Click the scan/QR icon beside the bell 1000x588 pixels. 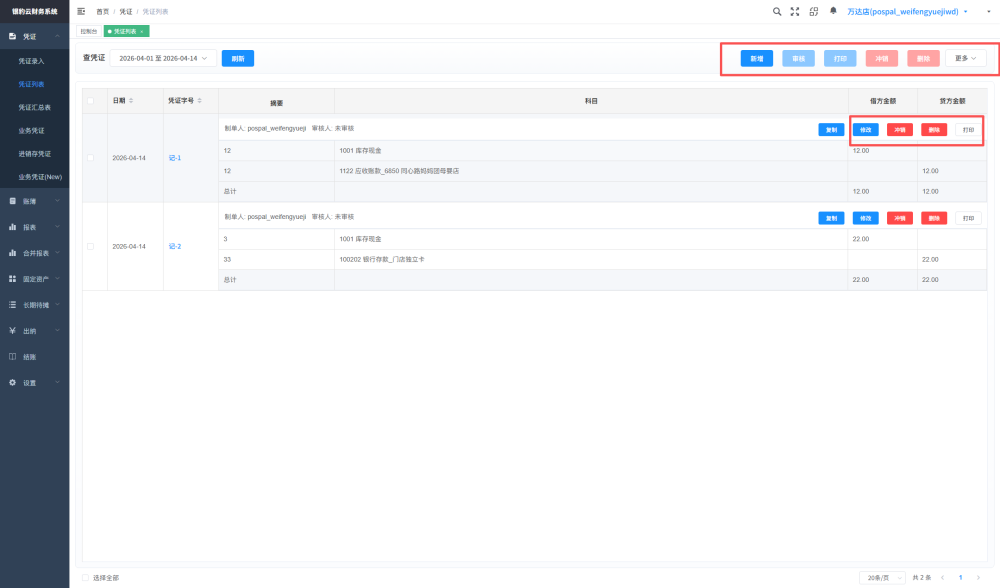(814, 11)
